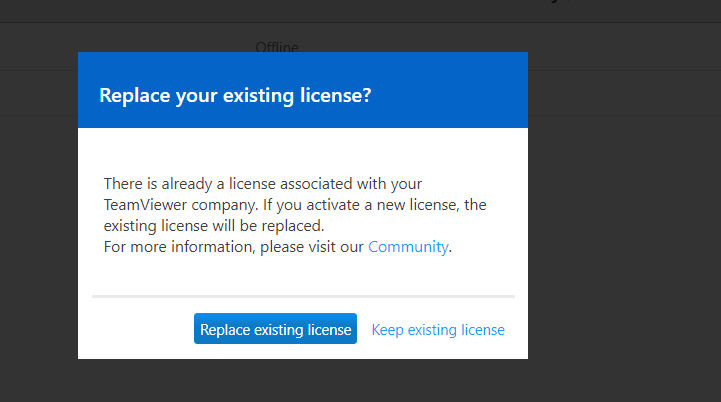Click the blue dialog header bar
Viewport: 721px width, 402px height.
click(303, 90)
